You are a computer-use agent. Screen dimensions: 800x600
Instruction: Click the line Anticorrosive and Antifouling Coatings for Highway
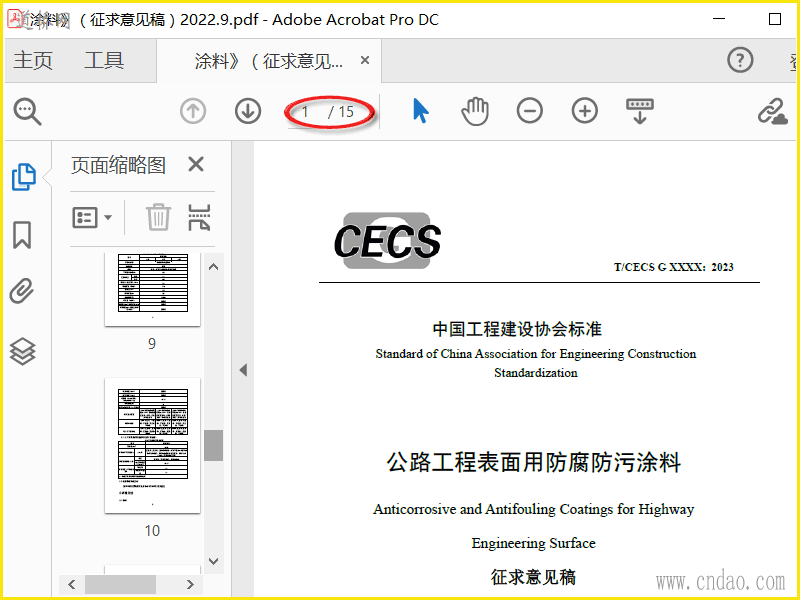pyautogui.click(x=534, y=509)
